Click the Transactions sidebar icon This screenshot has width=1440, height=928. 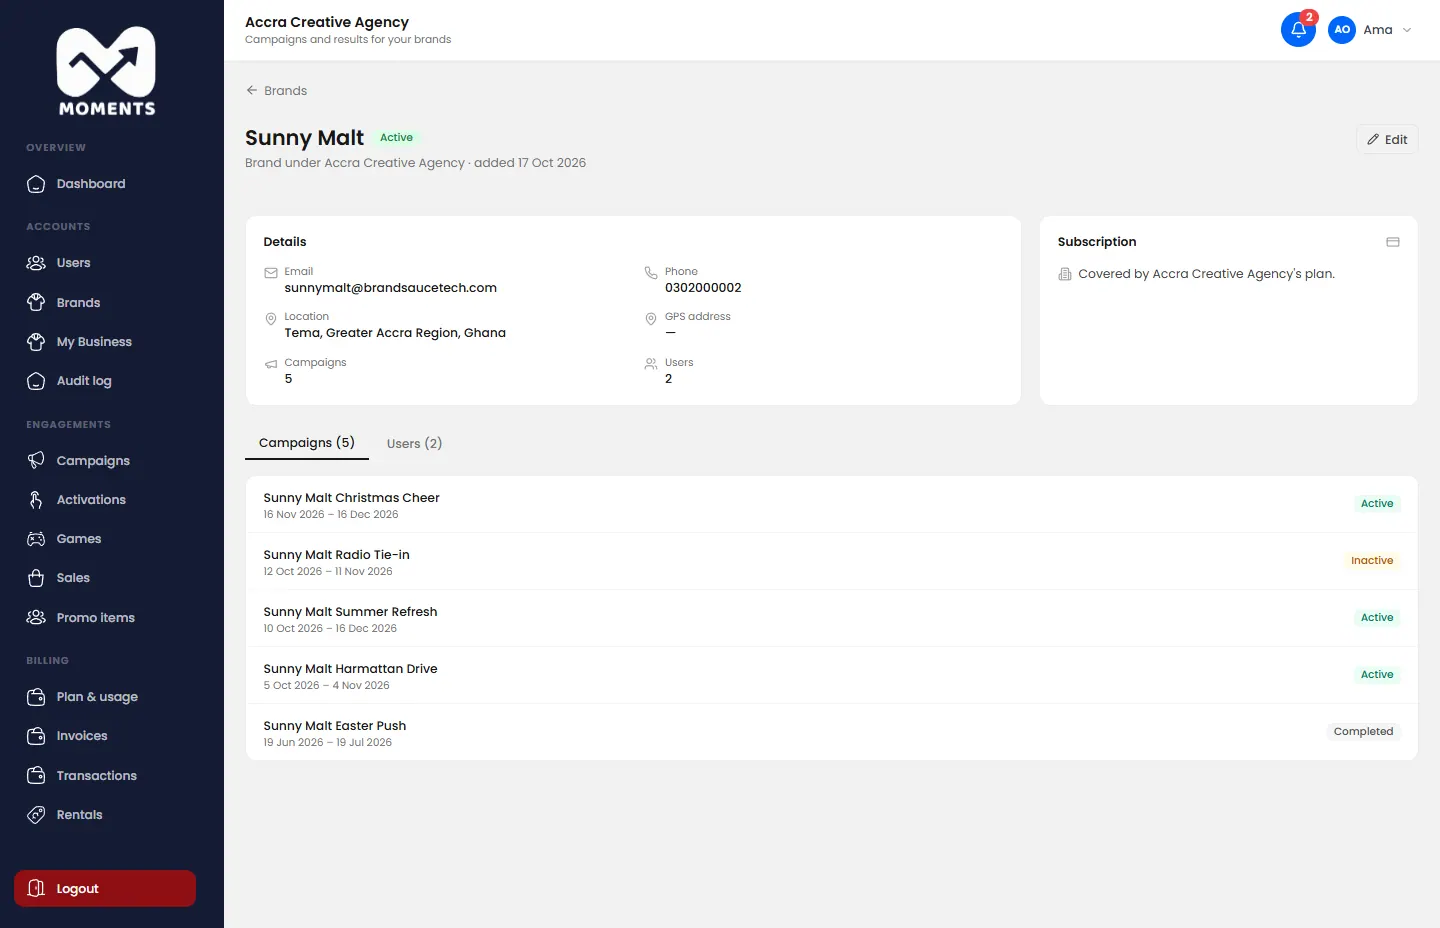coord(36,776)
